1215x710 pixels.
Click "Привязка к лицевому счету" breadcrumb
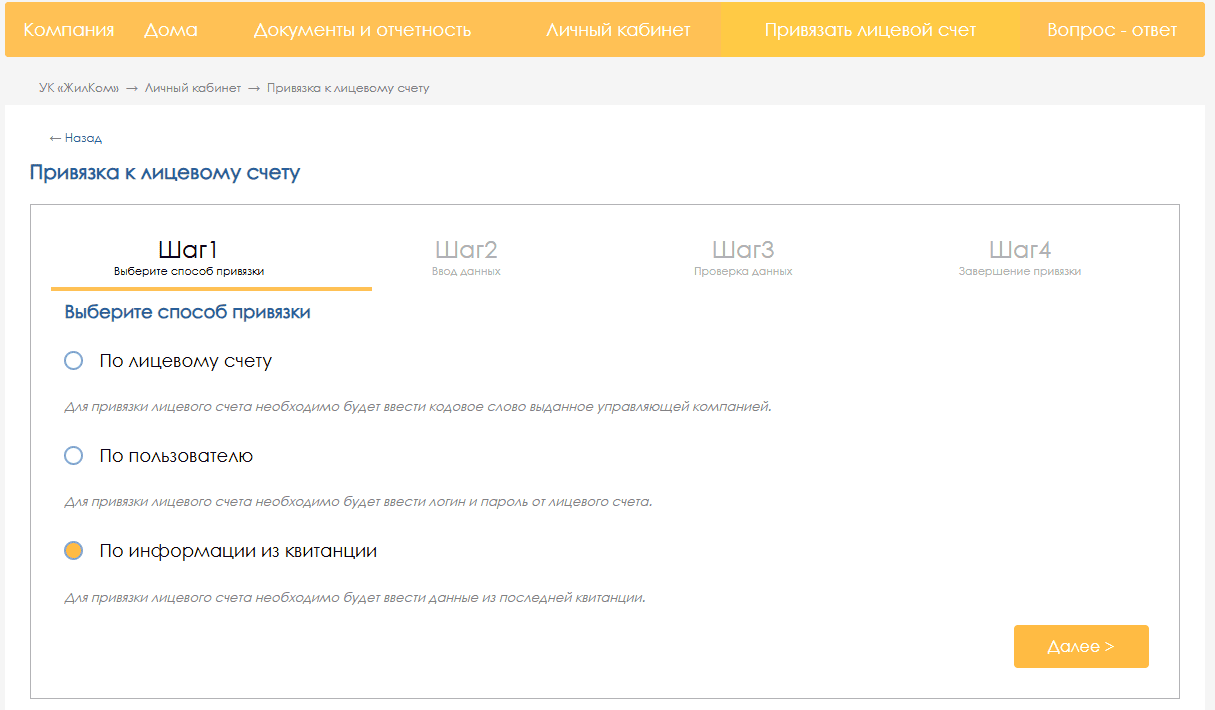coord(348,88)
